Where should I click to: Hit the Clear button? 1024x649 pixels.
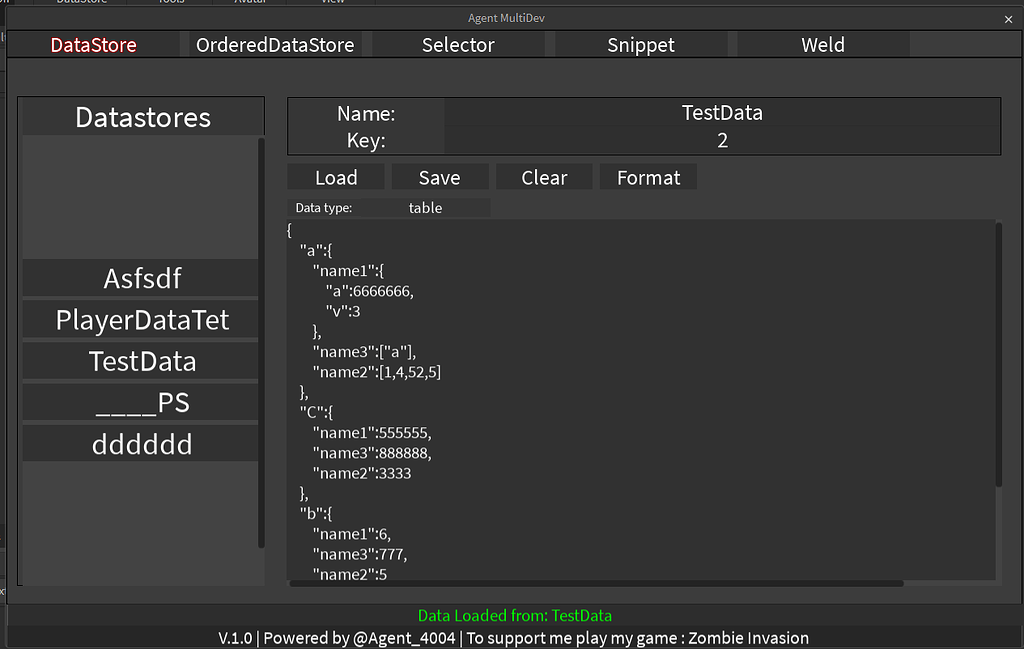(544, 178)
